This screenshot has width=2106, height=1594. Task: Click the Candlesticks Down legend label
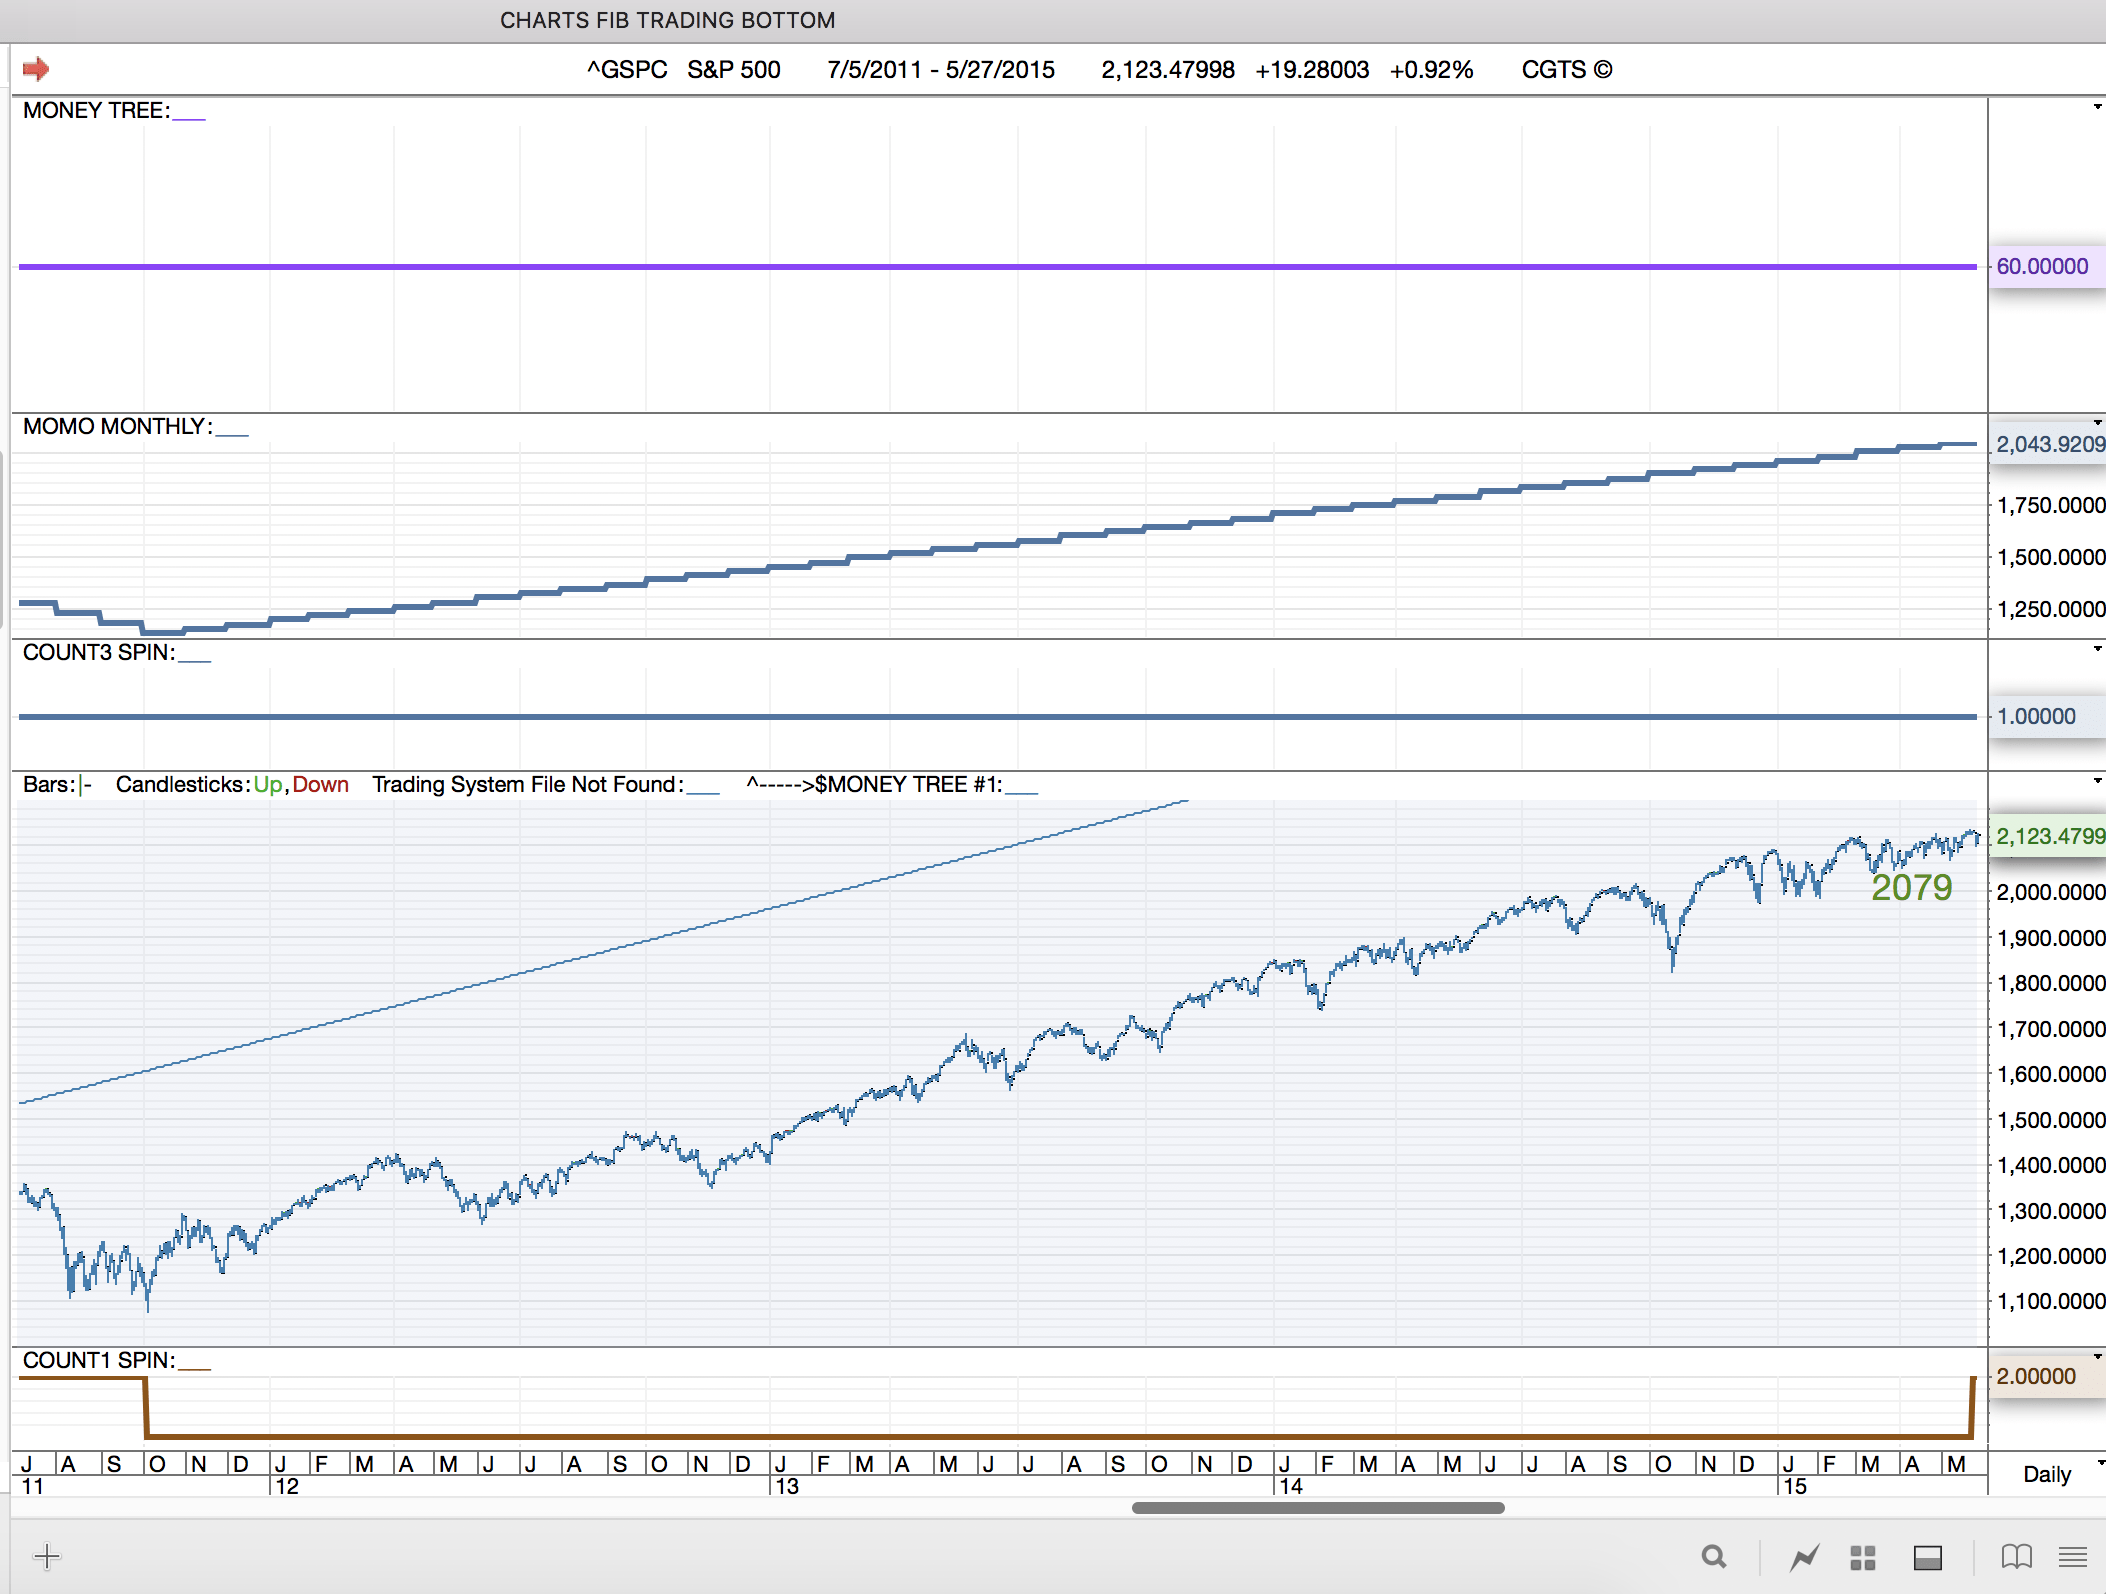tap(320, 785)
